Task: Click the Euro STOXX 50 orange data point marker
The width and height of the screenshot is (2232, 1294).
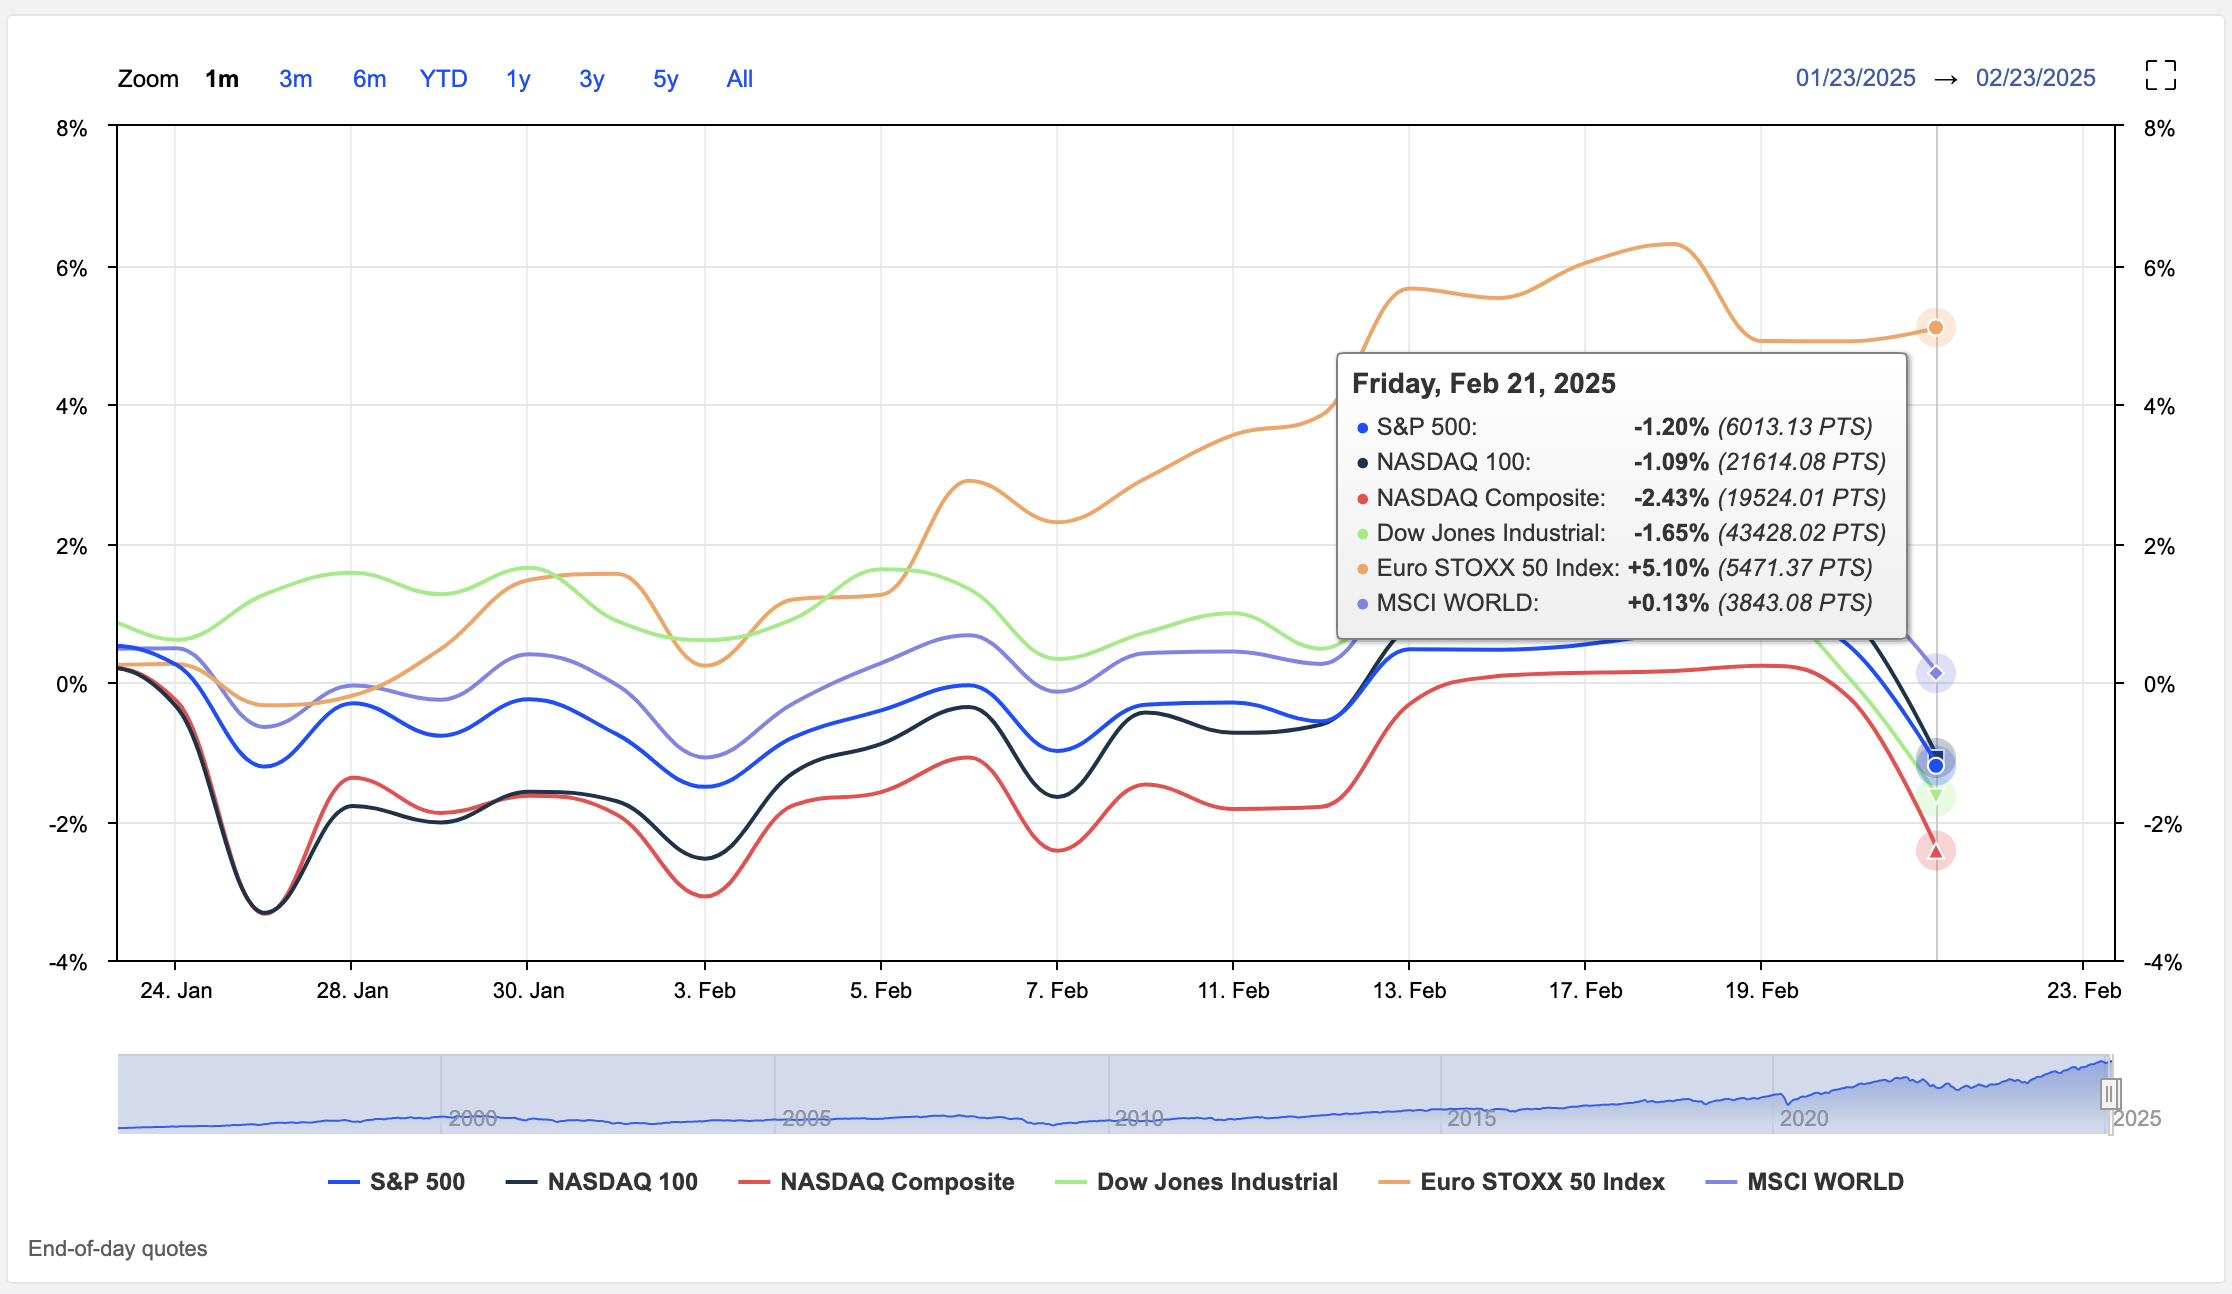Action: pyautogui.click(x=1935, y=328)
